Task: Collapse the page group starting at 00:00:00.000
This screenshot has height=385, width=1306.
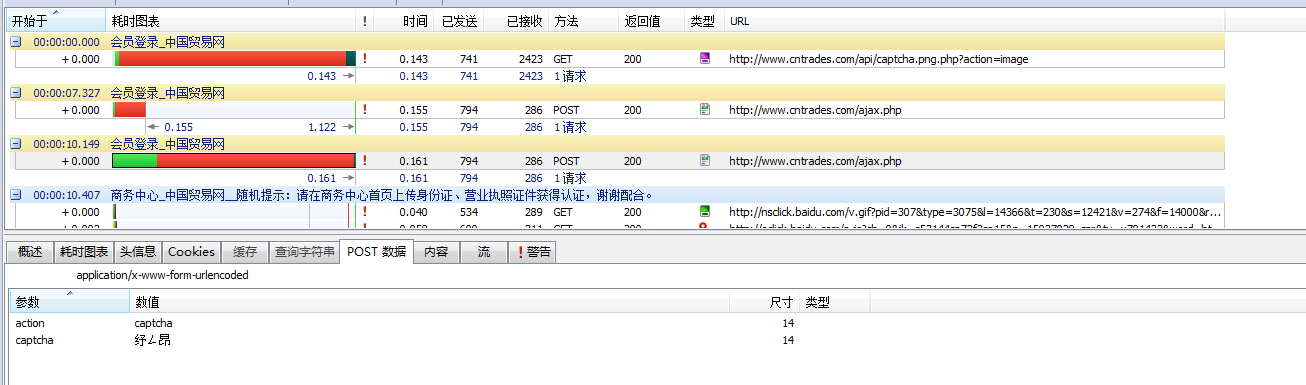Action: coord(16,42)
